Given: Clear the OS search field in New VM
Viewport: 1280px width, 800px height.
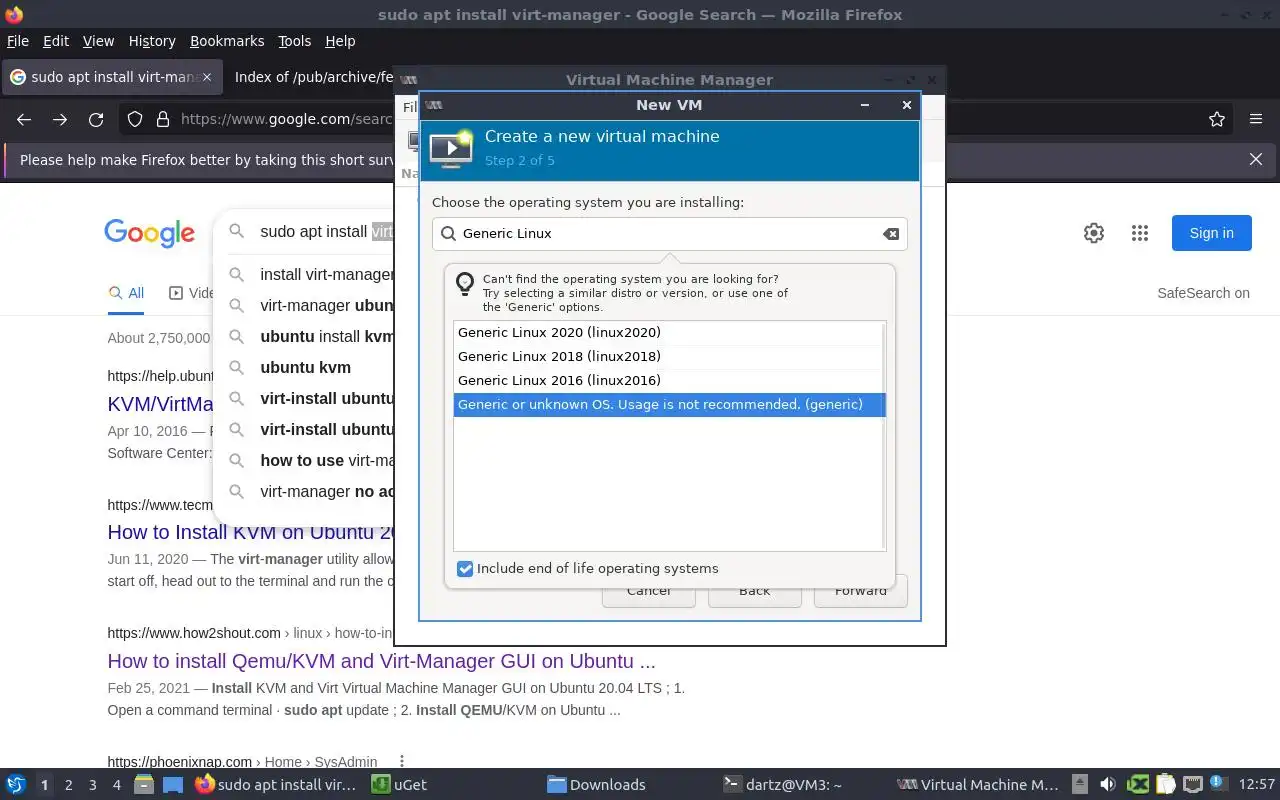Looking at the screenshot, I should pyautogui.click(x=890, y=233).
